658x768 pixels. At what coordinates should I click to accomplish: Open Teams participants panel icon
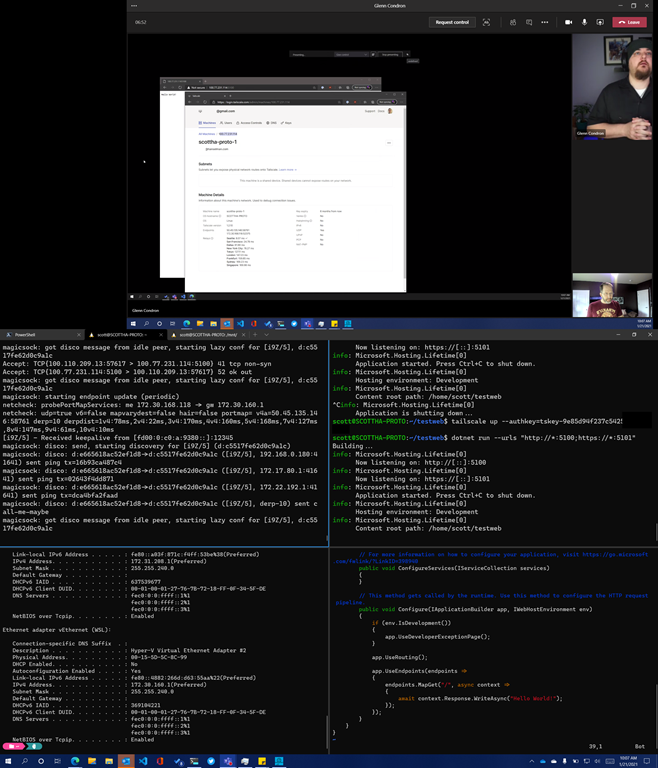(x=512, y=22)
